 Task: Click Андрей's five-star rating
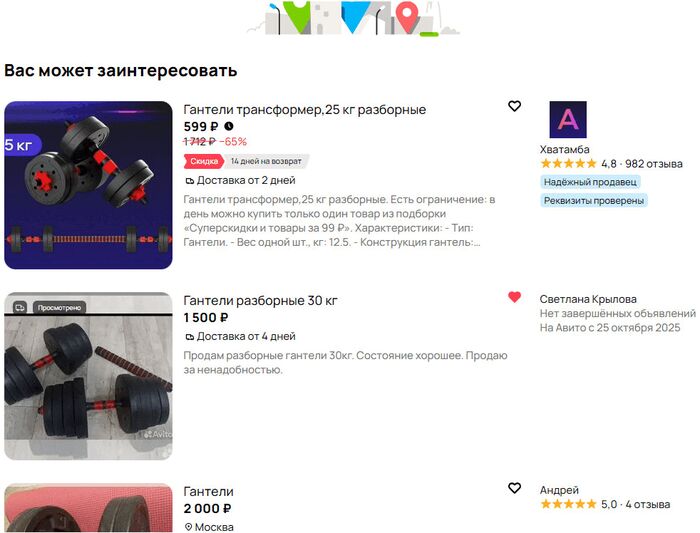coord(568,504)
